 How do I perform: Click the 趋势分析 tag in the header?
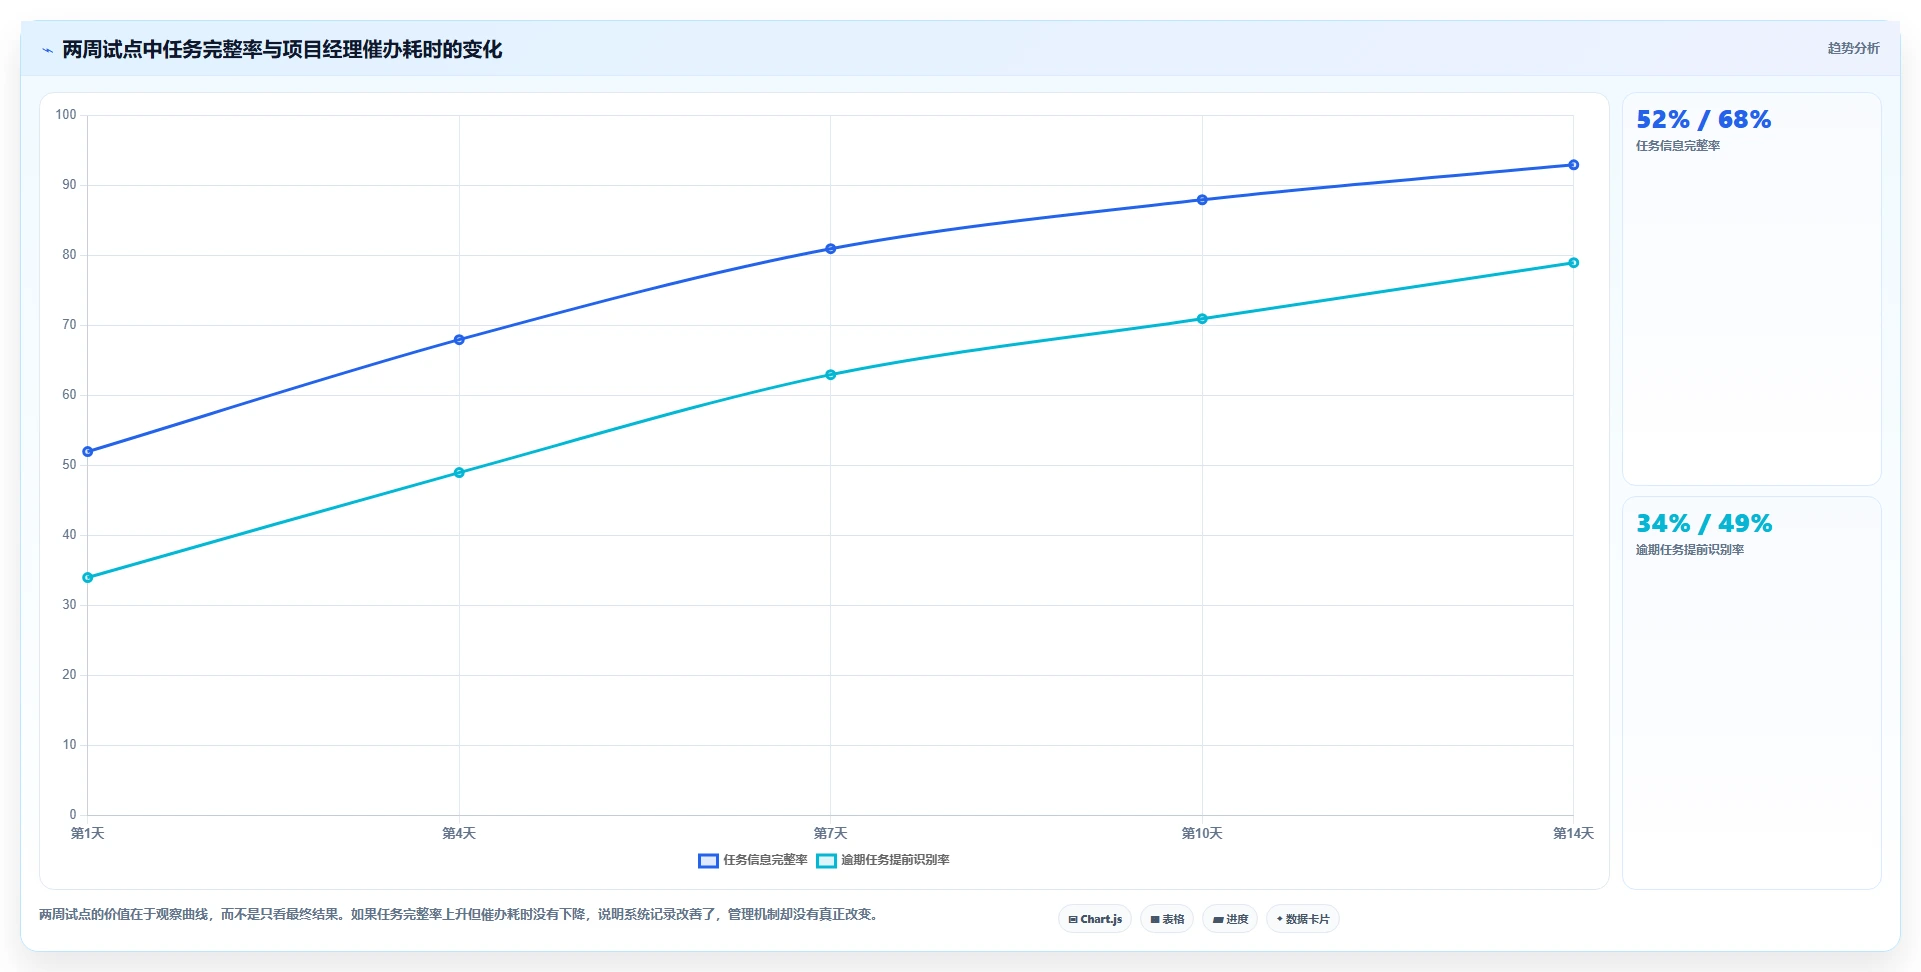[x=1853, y=48]
